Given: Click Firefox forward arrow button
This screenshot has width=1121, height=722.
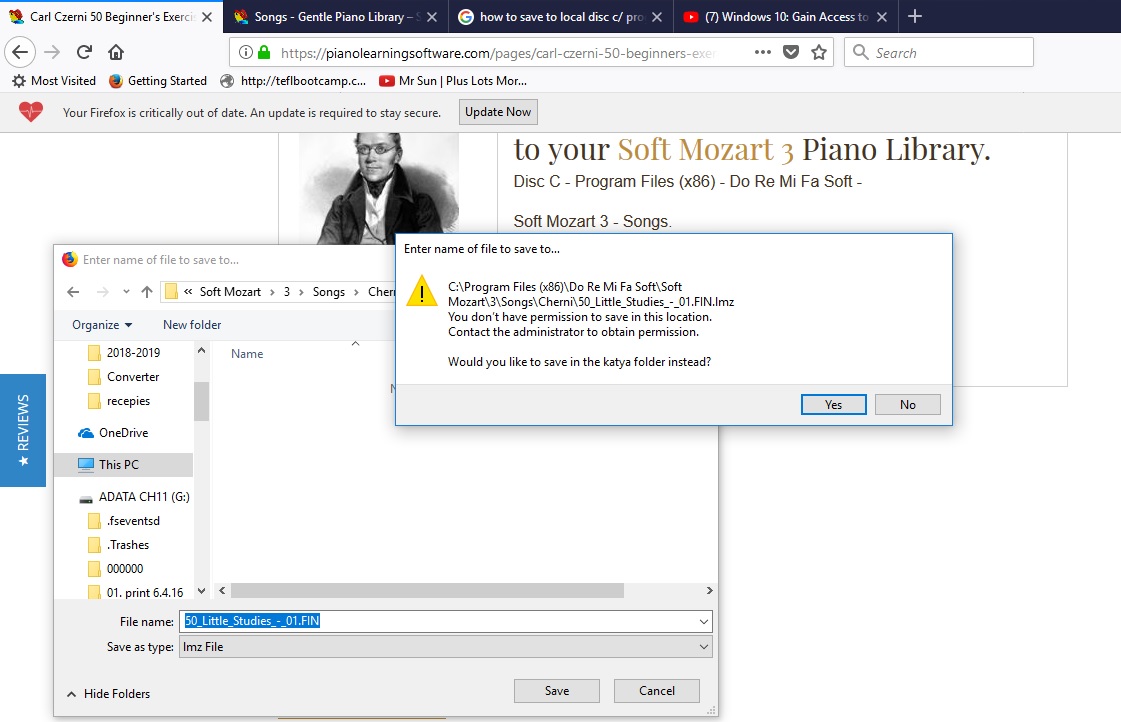Looking at the screenshot, I should pos(52,52).
